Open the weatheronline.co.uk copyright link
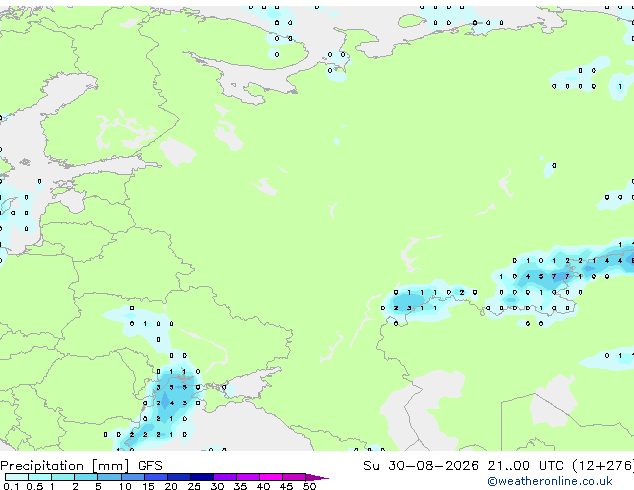Viewport: 634px width, 490px height. point(550,481)
